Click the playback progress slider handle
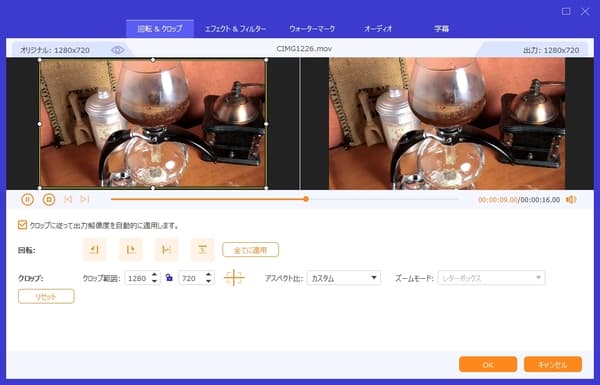Screen dimensions: 600x385 pyautogui.click(x=306, y=199)
